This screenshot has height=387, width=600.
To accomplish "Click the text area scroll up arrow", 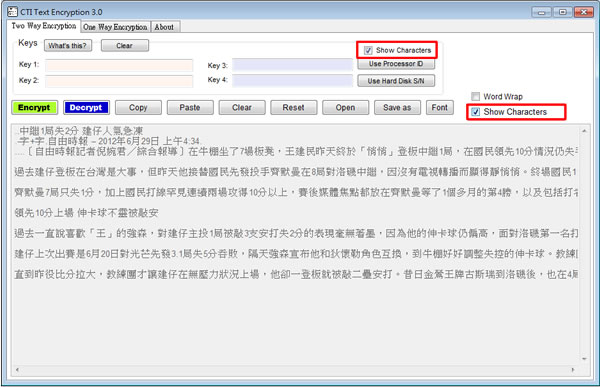I will [x=584, y=131].
